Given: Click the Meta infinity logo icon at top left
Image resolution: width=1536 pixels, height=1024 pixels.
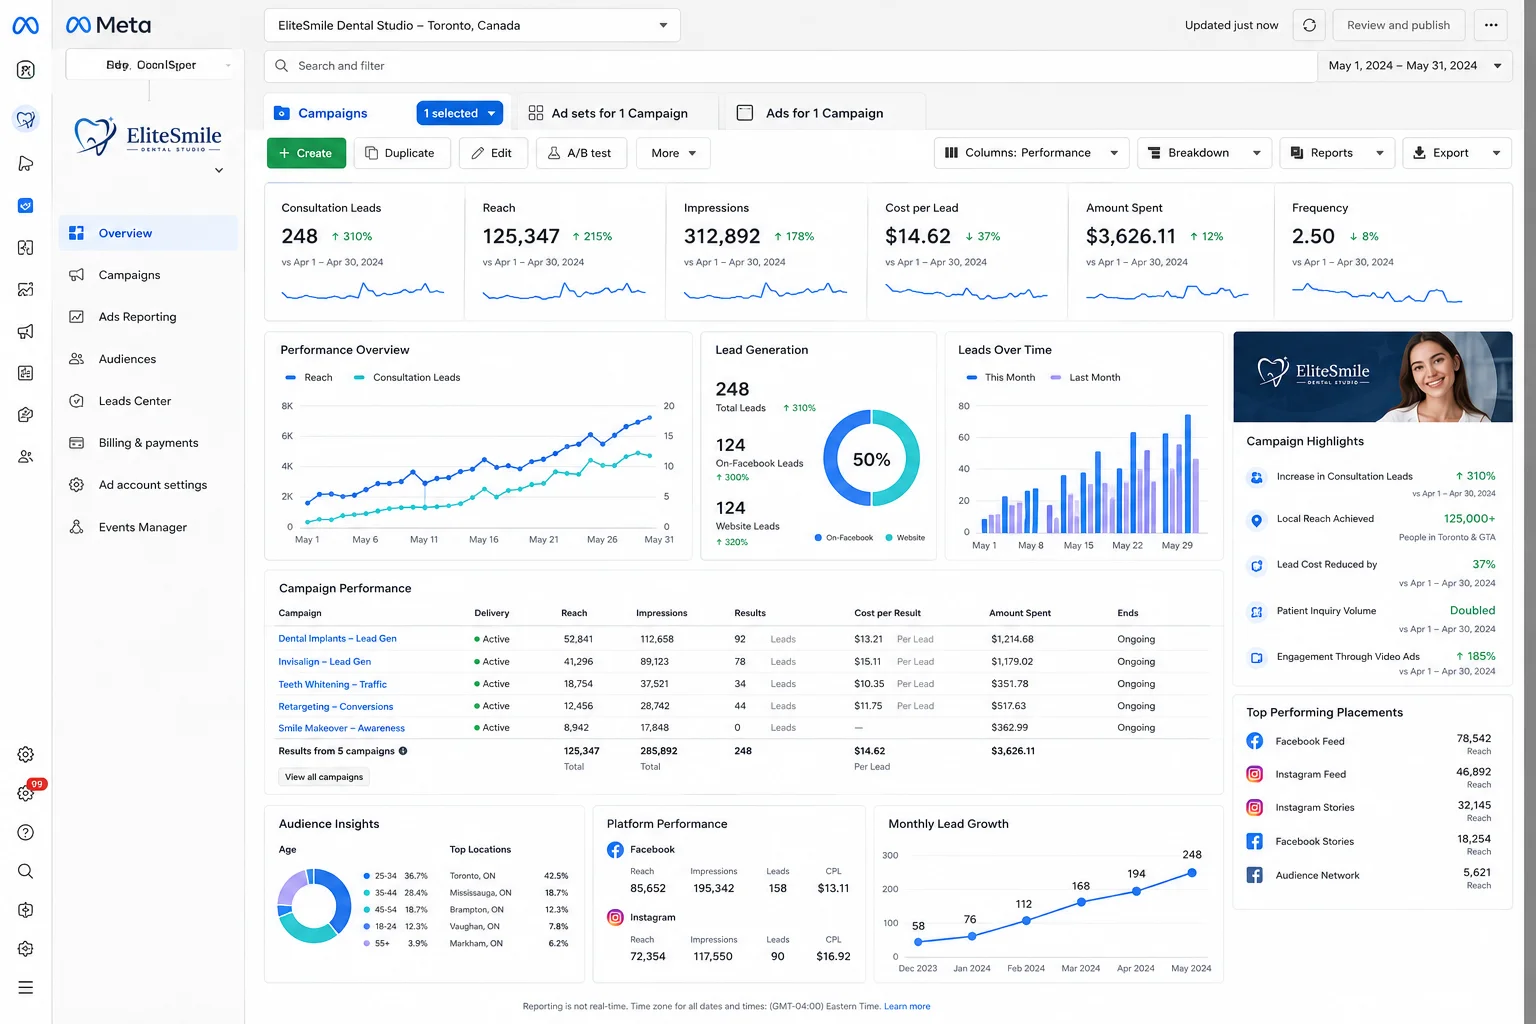Looking at the screenshot, I should click(x=26, y=25).
